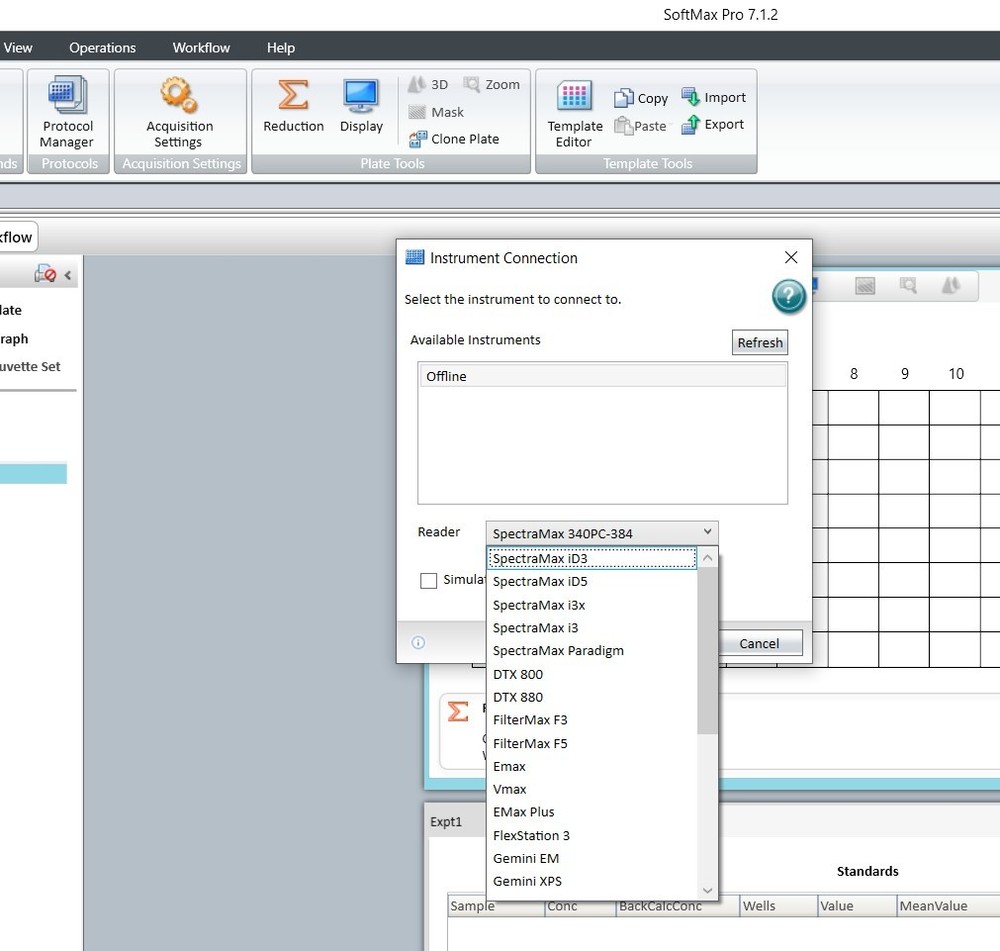The width and height of the screenshot is (1000, 951).
Task: Open the Display monitor tool
Action: [361, 106]
